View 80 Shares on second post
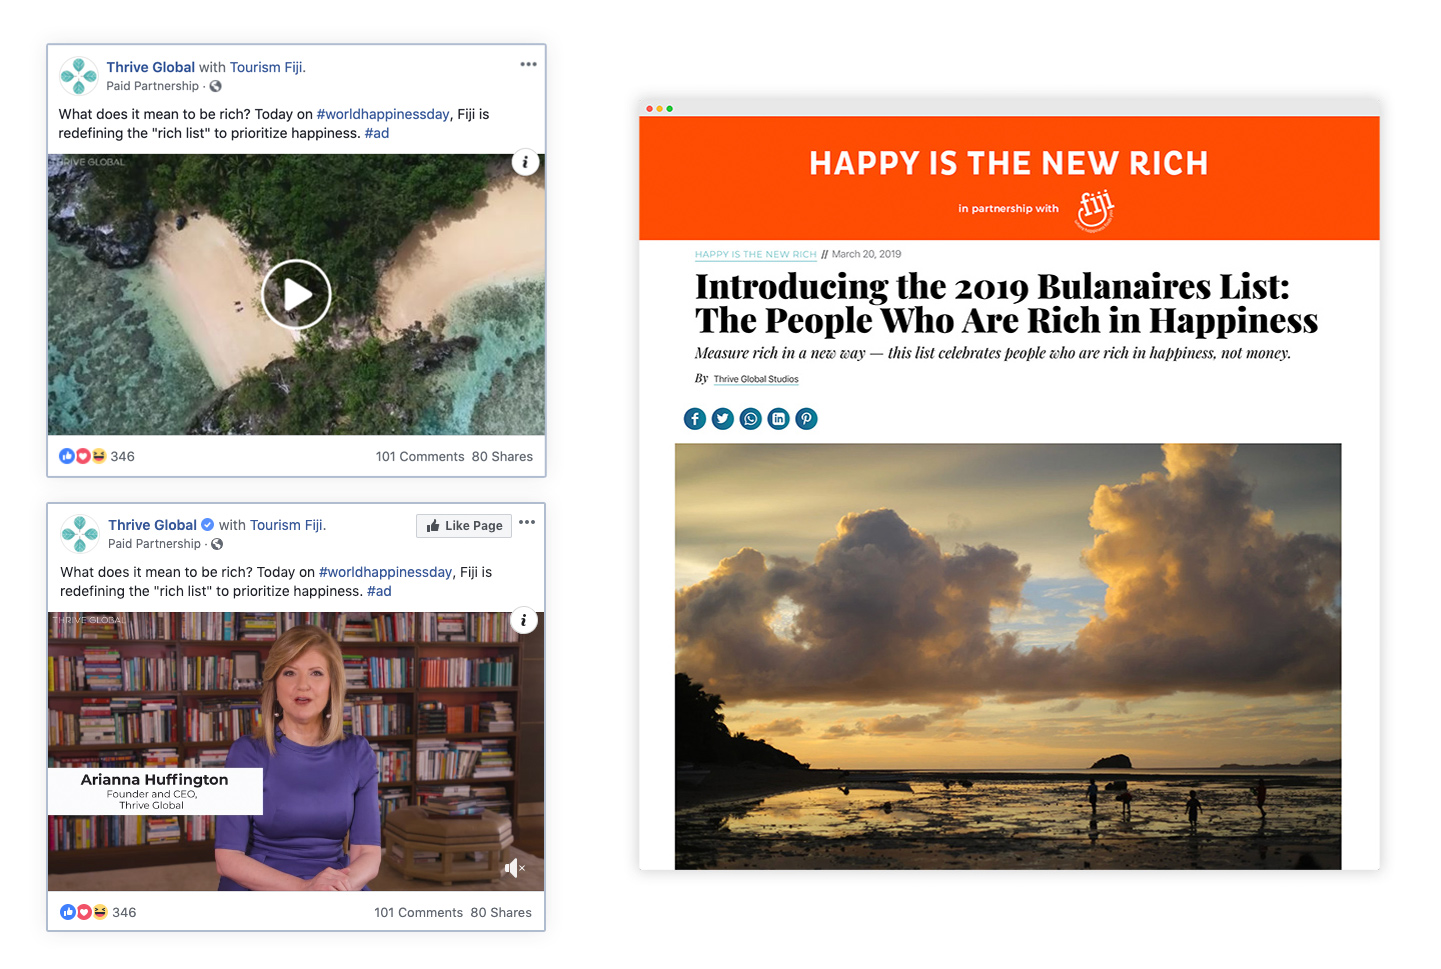 [501, 912]
